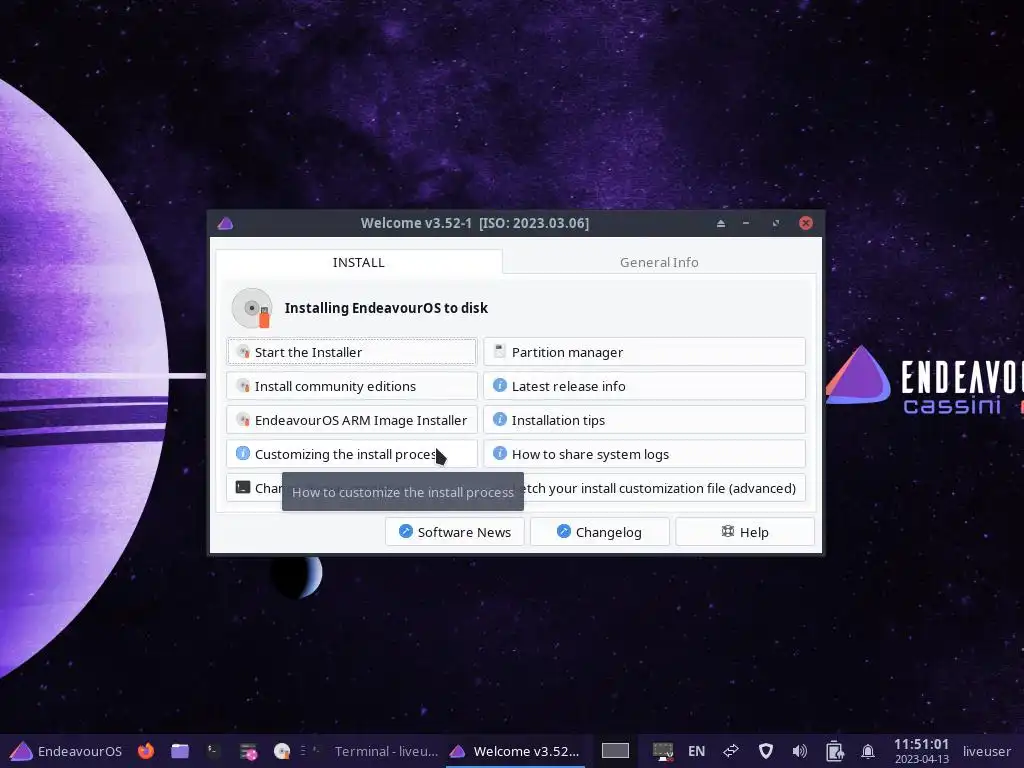The image size is (1024, 768).
Task: View Latest release info
Action: point(644,386)
